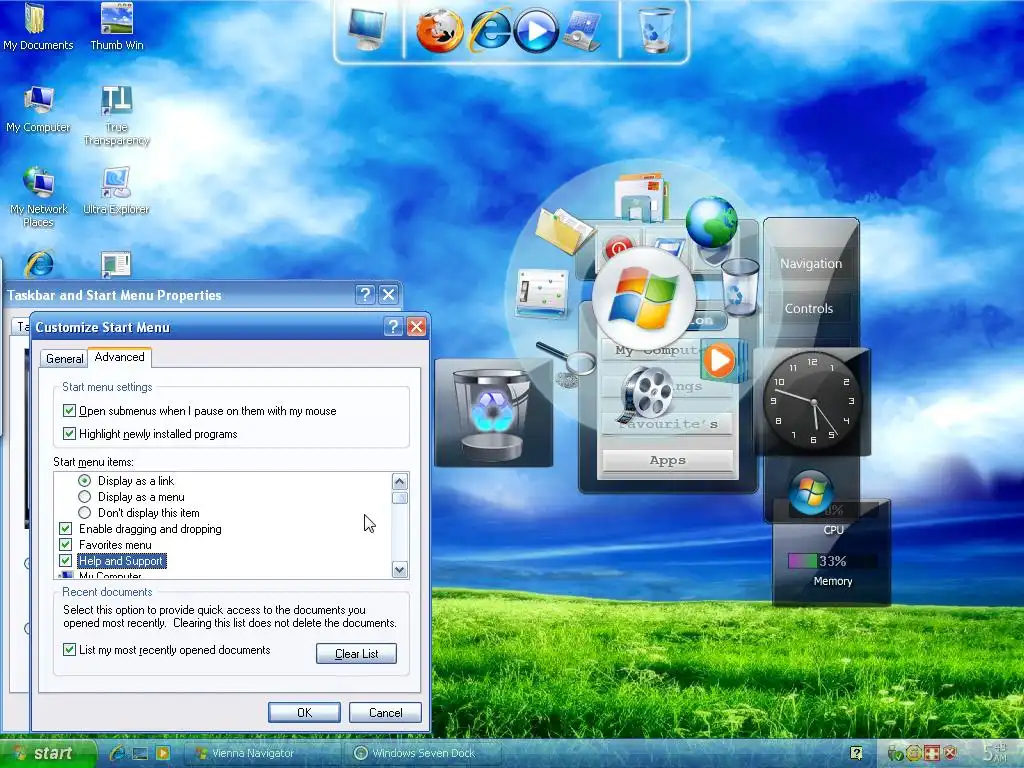This screenshot has width=1024, height=768.
Task: Select the Display as a link option
Action: click(x=84, y=481)
